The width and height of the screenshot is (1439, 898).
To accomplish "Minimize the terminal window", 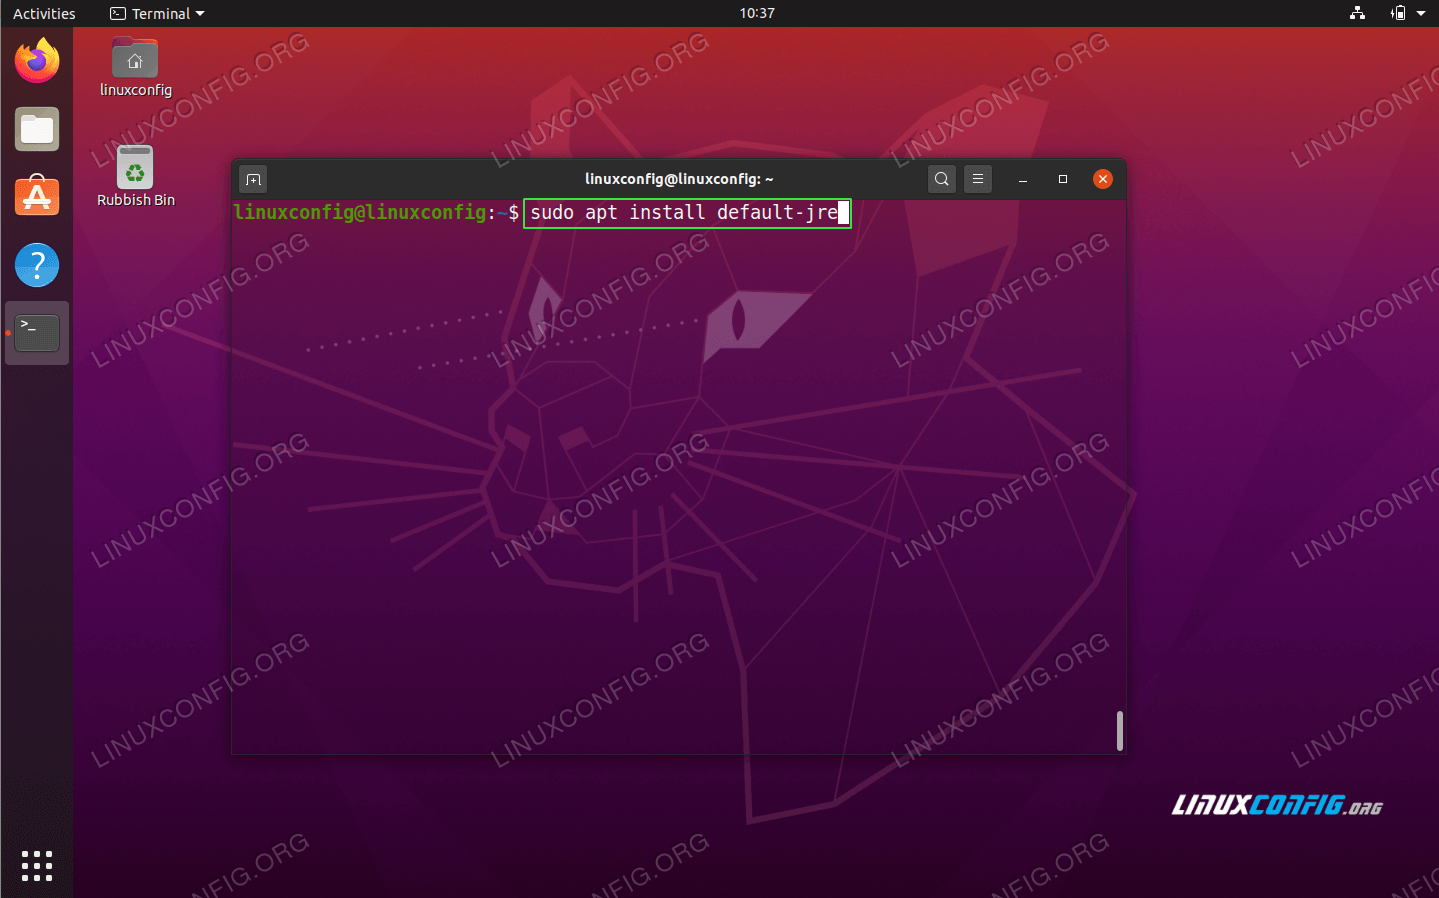I will pos(1023,179).
